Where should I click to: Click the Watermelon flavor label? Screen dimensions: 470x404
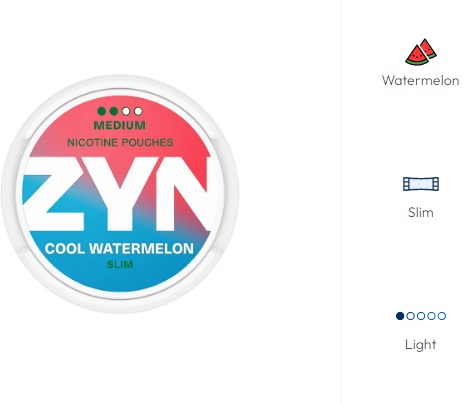(421, 80)
